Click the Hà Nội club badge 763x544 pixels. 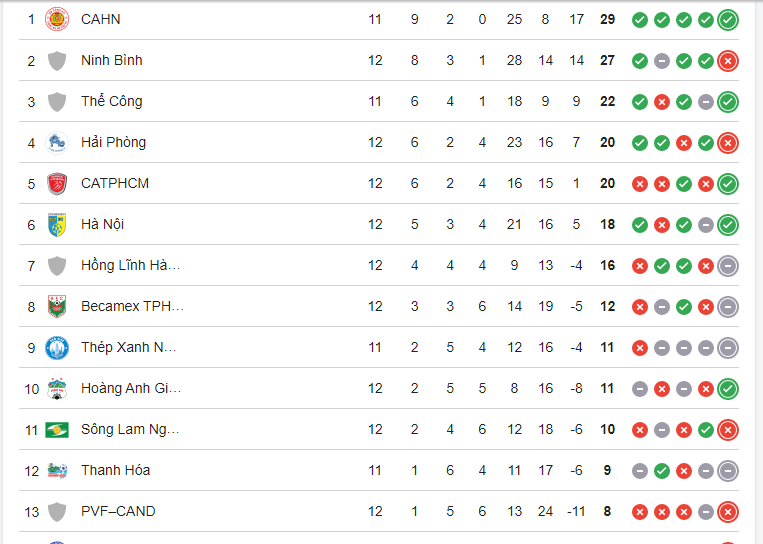tap(57, 224)
